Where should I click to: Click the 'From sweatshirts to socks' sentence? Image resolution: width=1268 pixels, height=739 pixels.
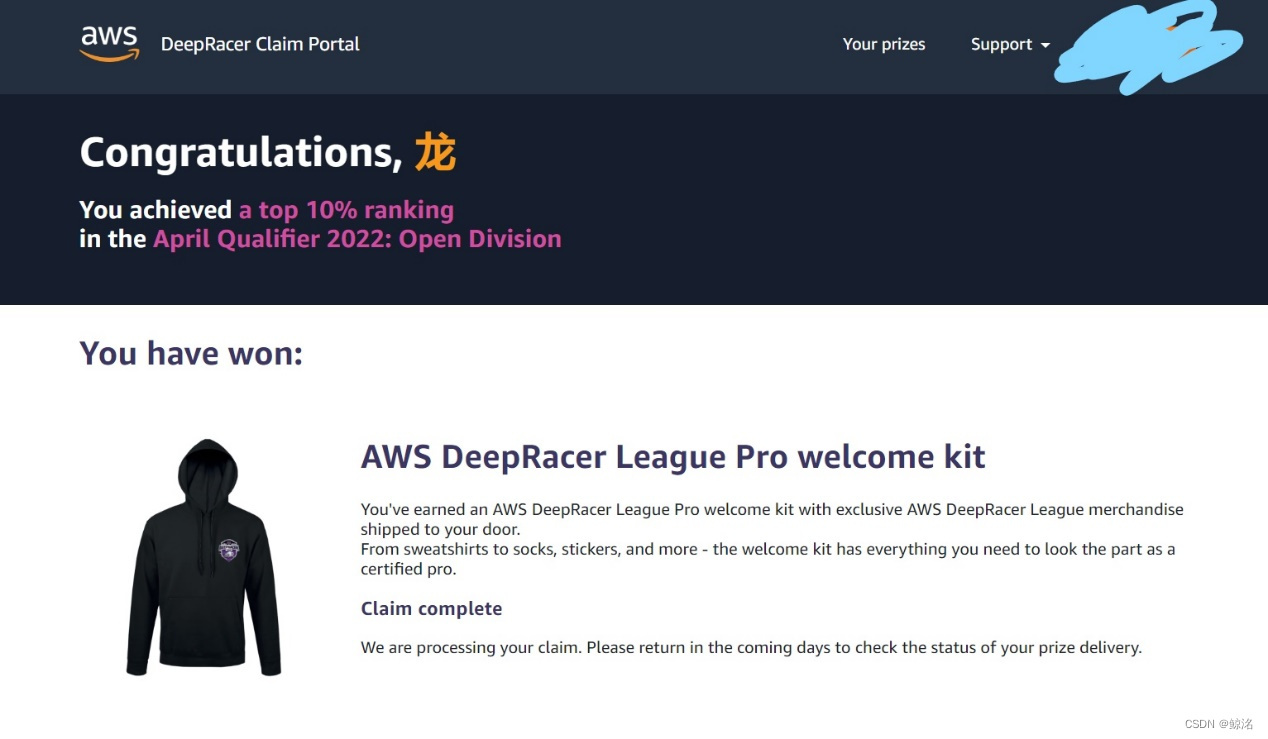coord(768,559)
